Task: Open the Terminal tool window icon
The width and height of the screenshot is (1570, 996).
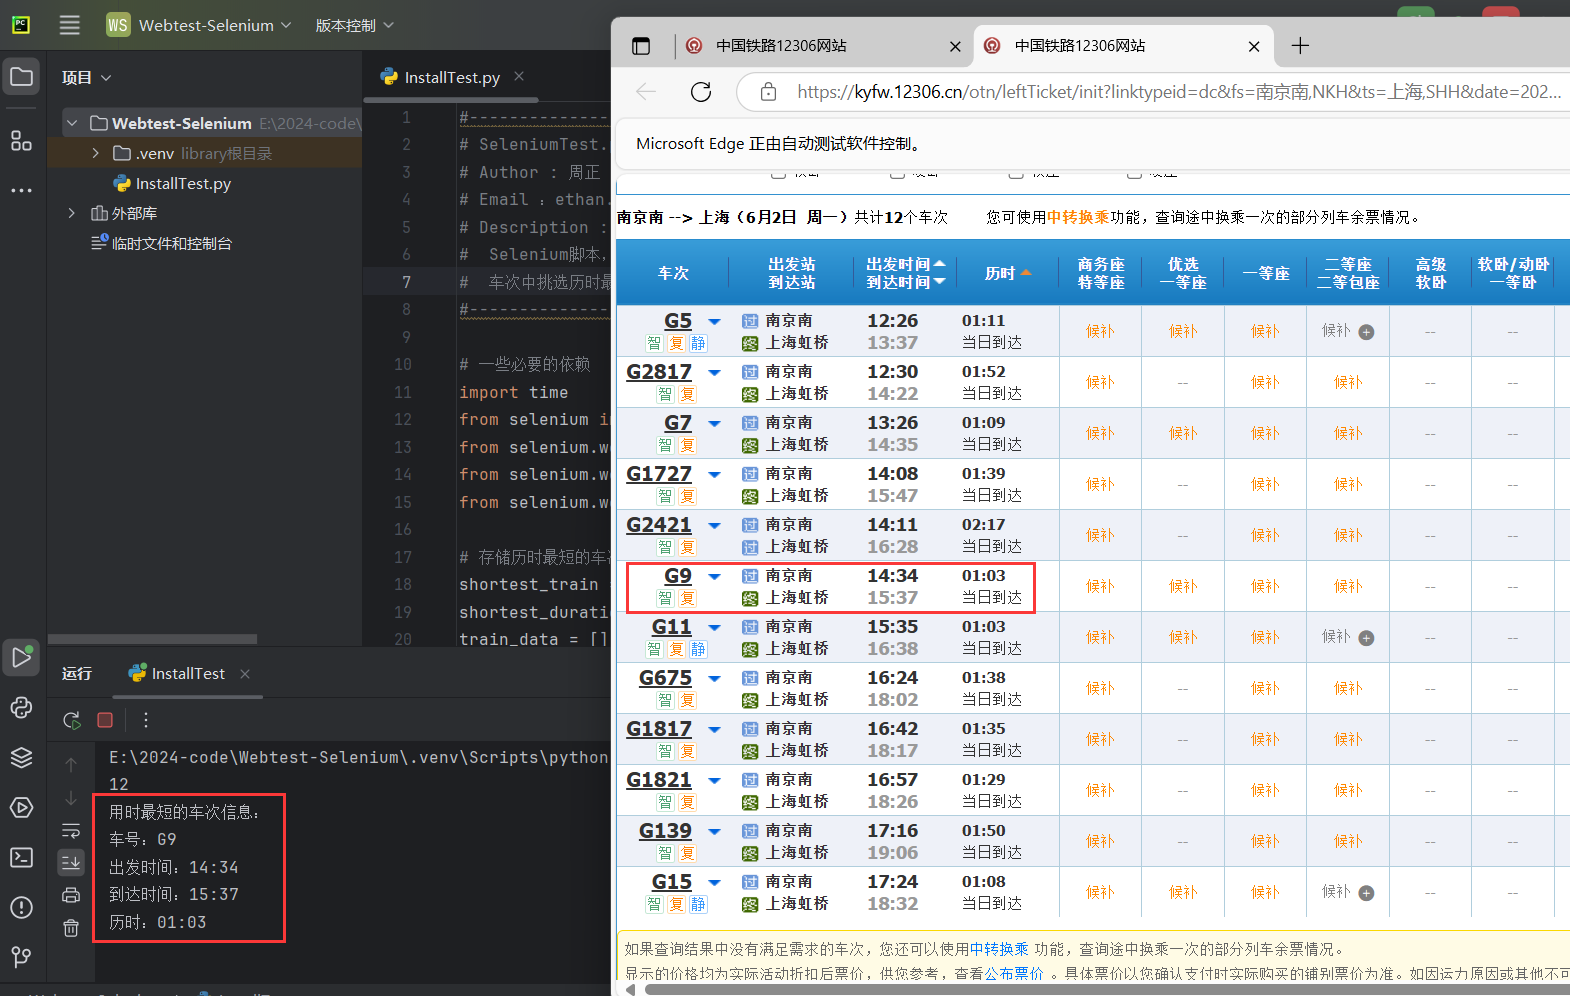Action: pos(21,858)
